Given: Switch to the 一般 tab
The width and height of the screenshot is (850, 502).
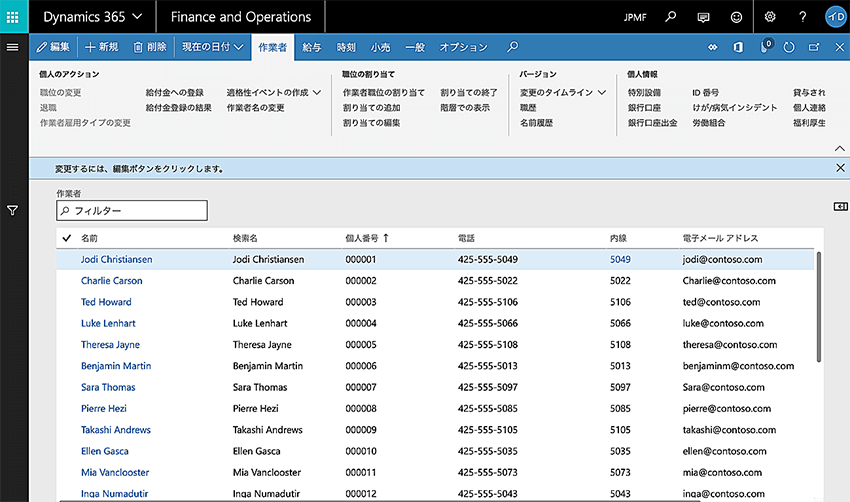Looking at the screenshot, I should (x=415, y=47).
